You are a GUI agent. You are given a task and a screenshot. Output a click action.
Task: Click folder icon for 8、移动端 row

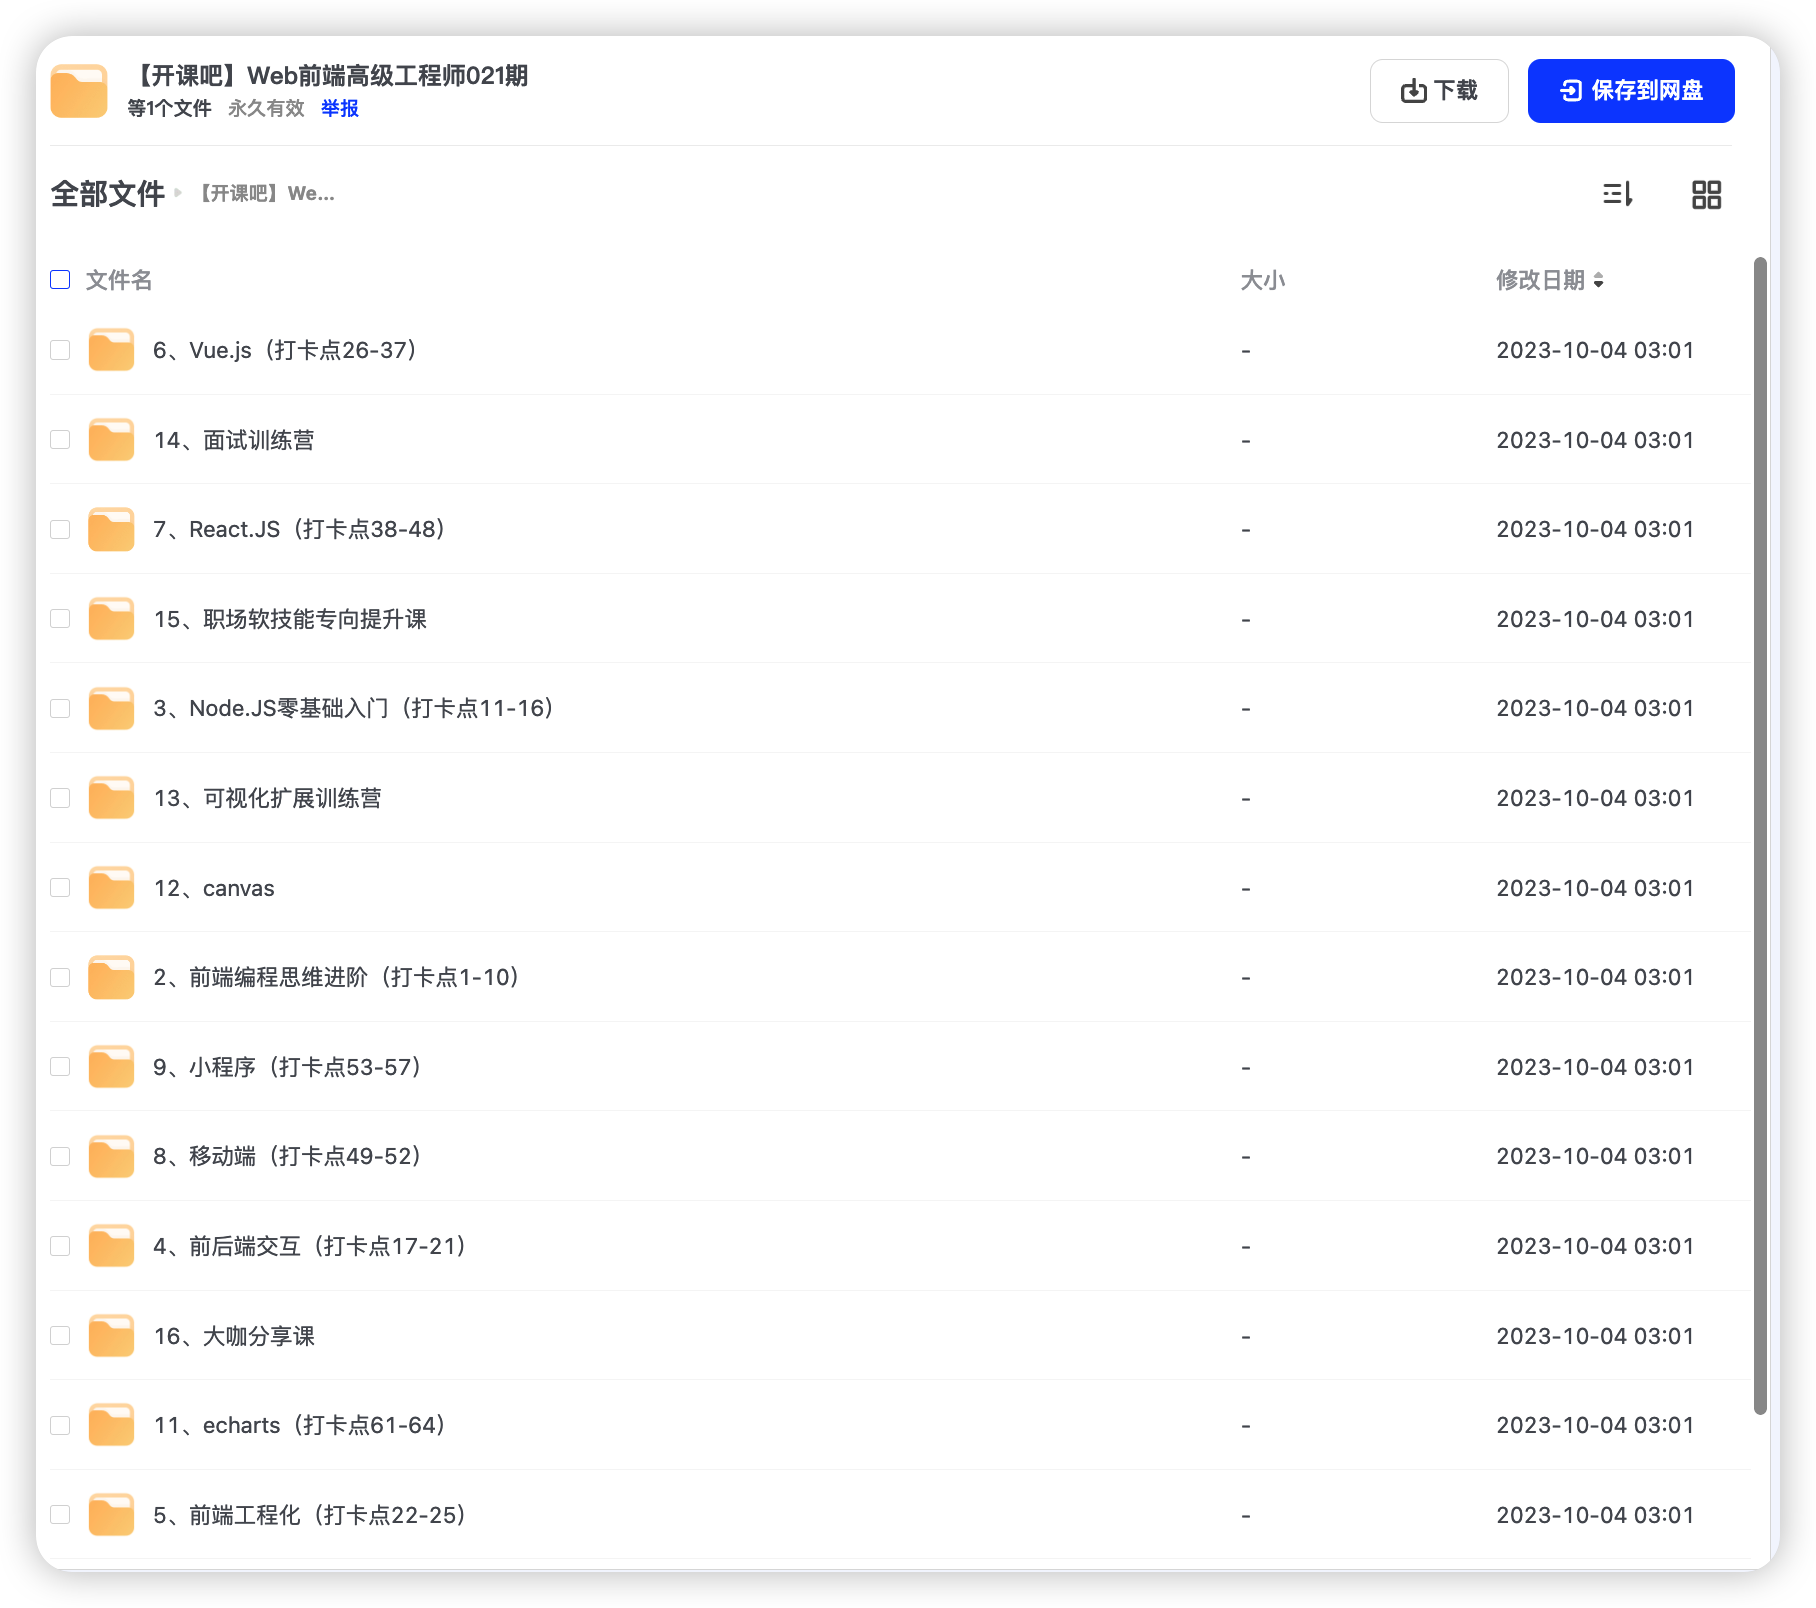pyautogui.click(x=111, y=1156)
